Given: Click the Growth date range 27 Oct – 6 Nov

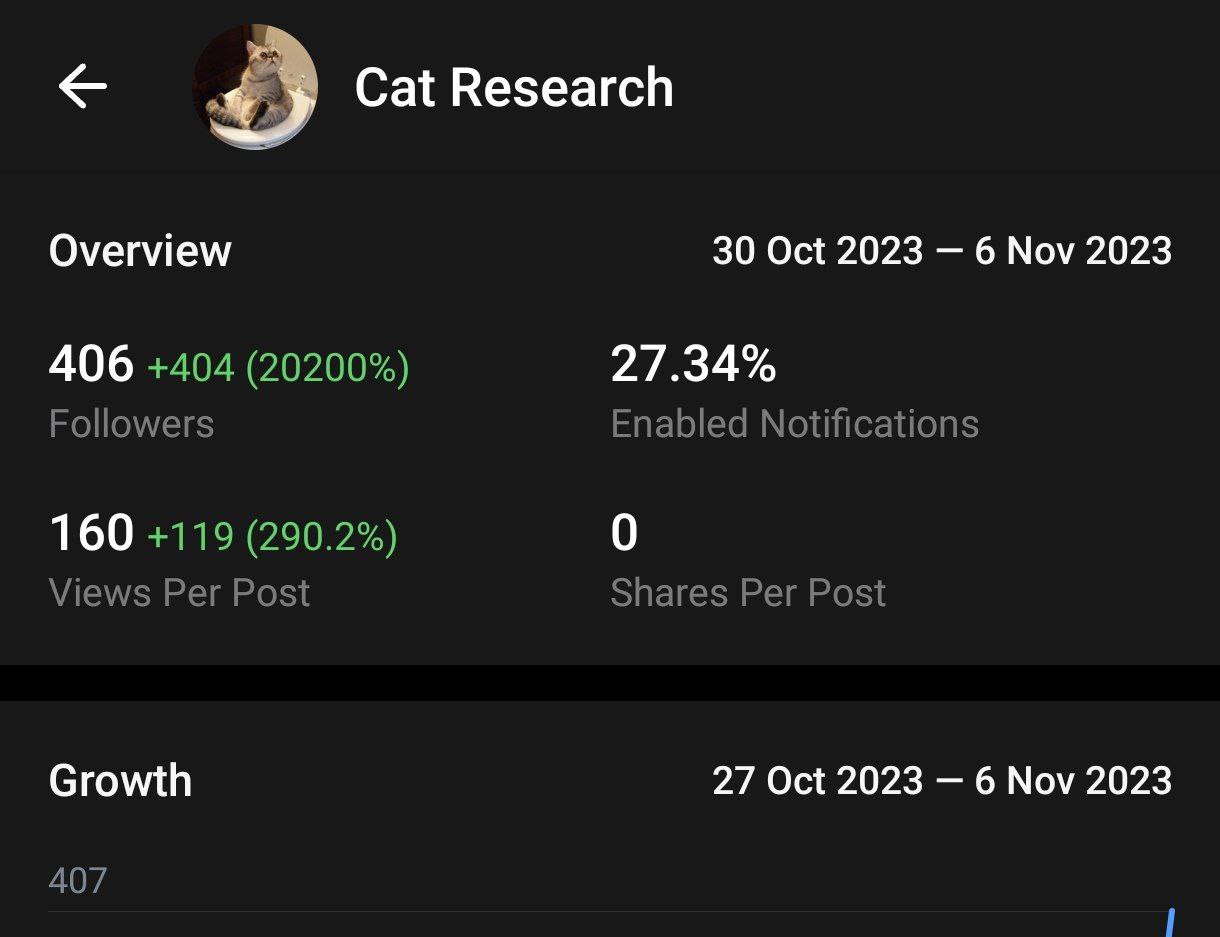Looking at the screenshot, I should pos(941,781).
